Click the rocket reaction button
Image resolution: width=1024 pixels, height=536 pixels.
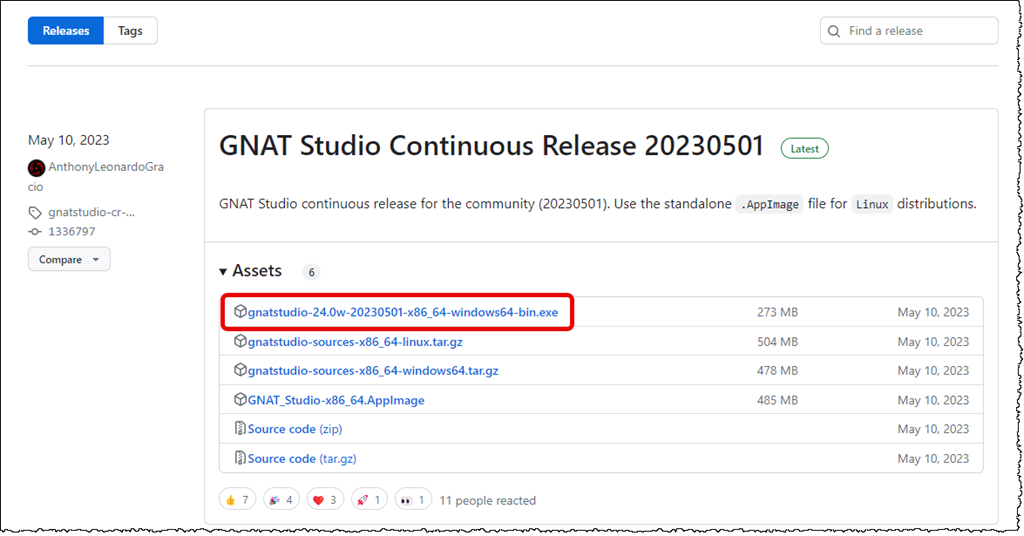point(369,499)
